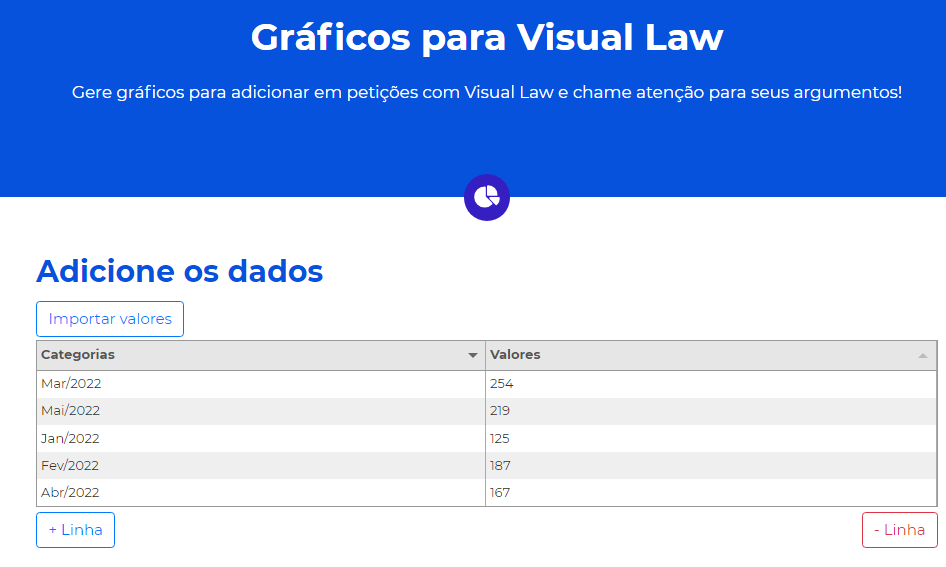Edit the value cell 254
Viewport: 946px width, 567px height.
pyautogui.click(x=711, y=384)
